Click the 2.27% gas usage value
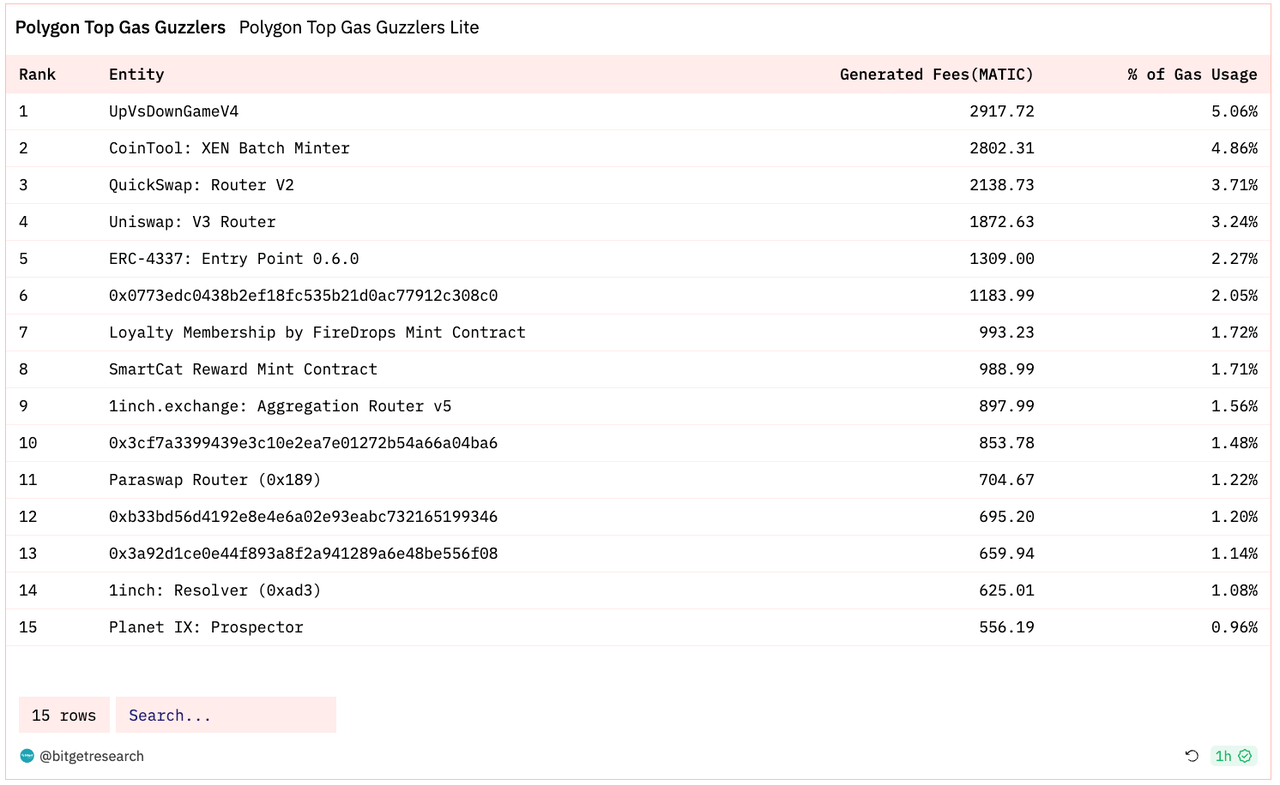 tap(1234, 259)
